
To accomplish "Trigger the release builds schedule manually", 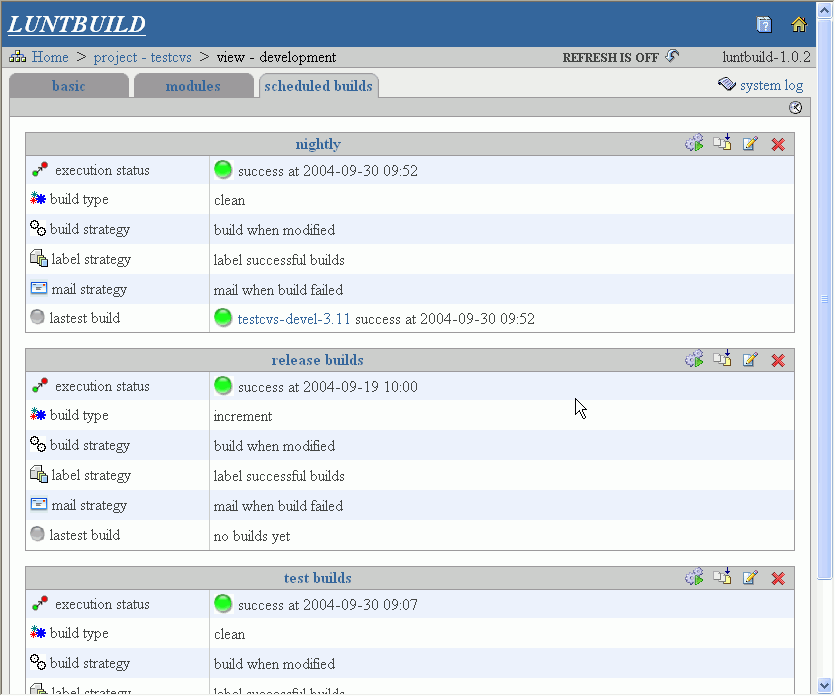I will click(694, 360).
